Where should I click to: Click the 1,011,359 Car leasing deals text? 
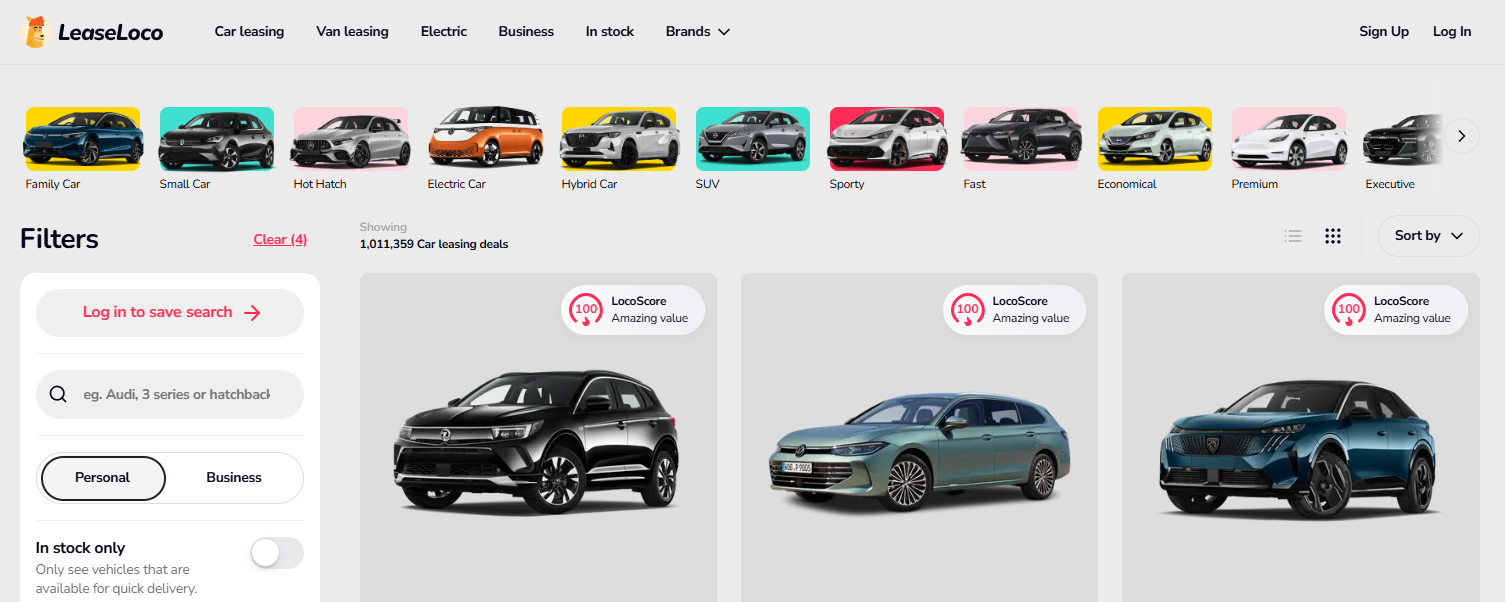434,244
